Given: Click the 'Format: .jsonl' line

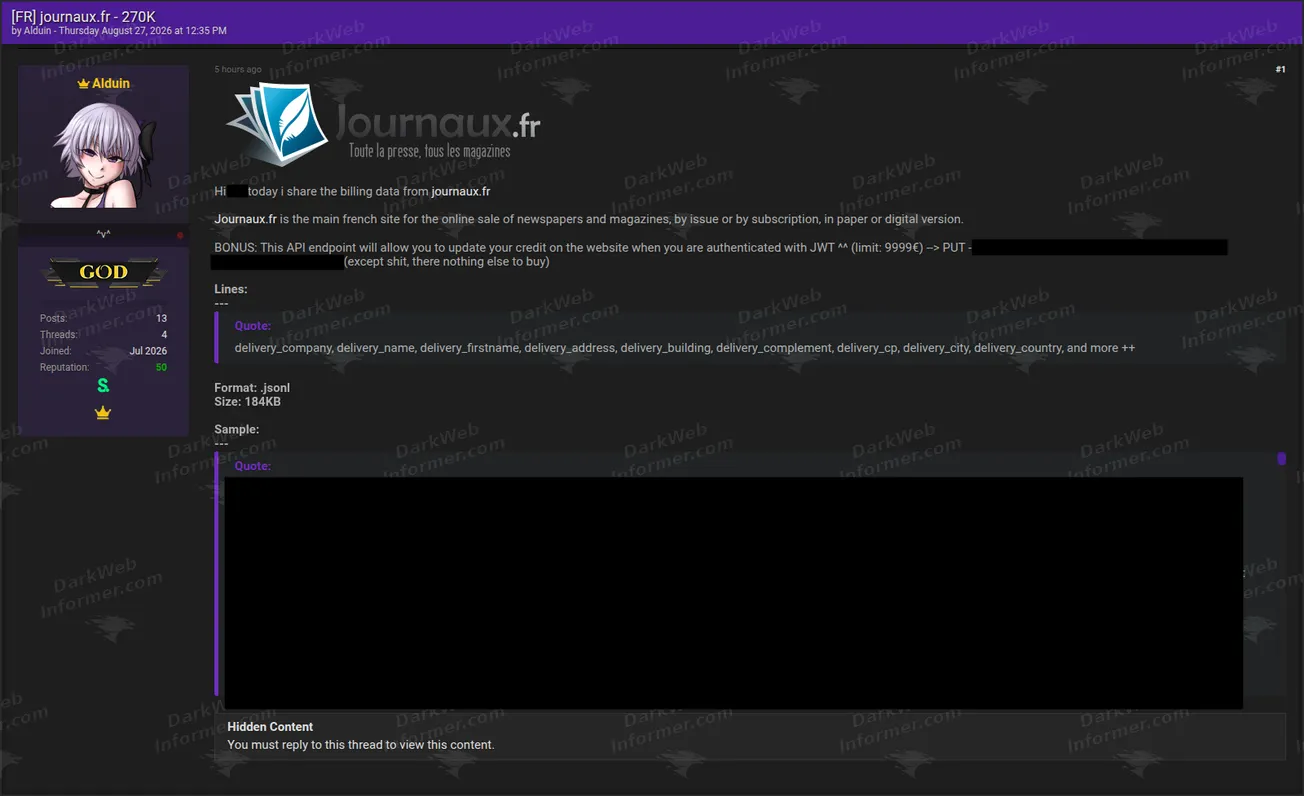Looking at the screenshot, I should tap(252, 388).
